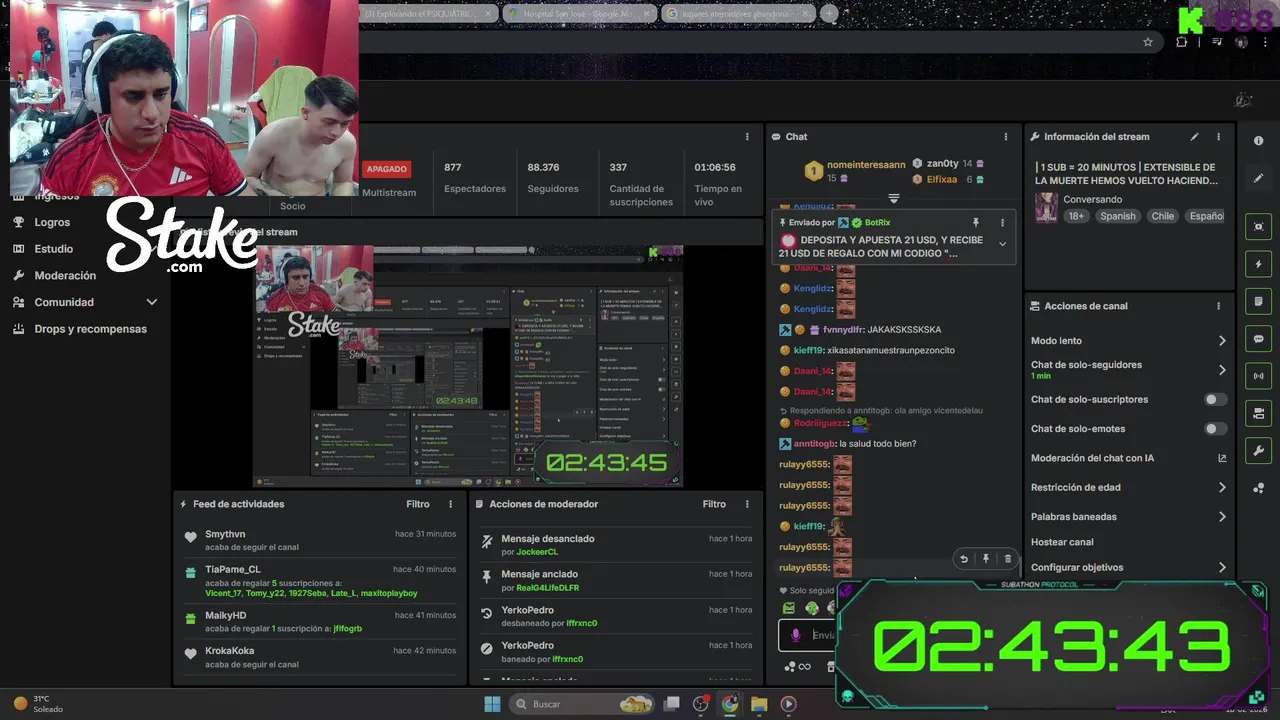
Task: Open Restricción de edad settings
Action: click(x=1128, y=487)
